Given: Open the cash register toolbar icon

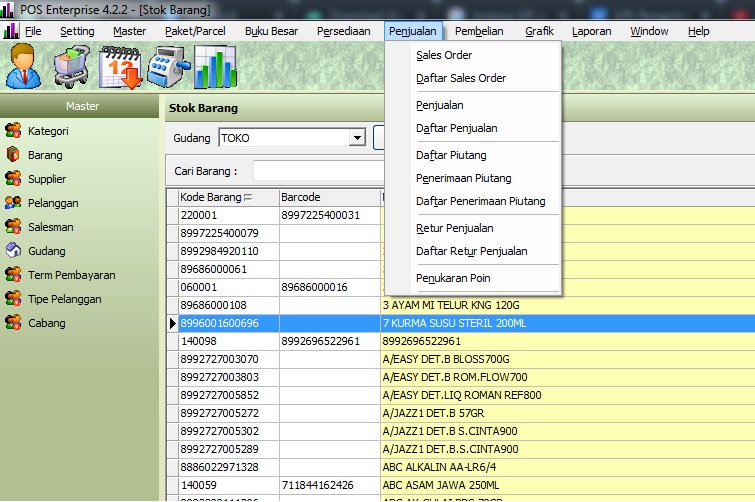Looking at the screenshot, I should (x=167, y=67).
